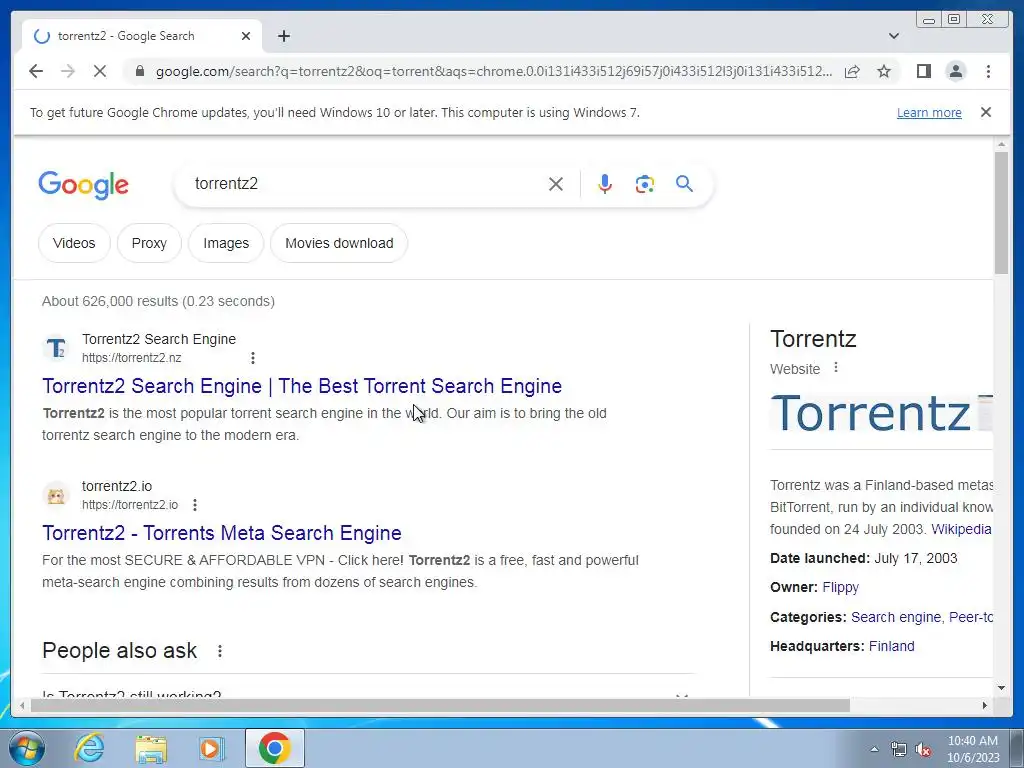Open a new tab
The height and width of the screenshot is (768, 1024).
coord(283,36)
